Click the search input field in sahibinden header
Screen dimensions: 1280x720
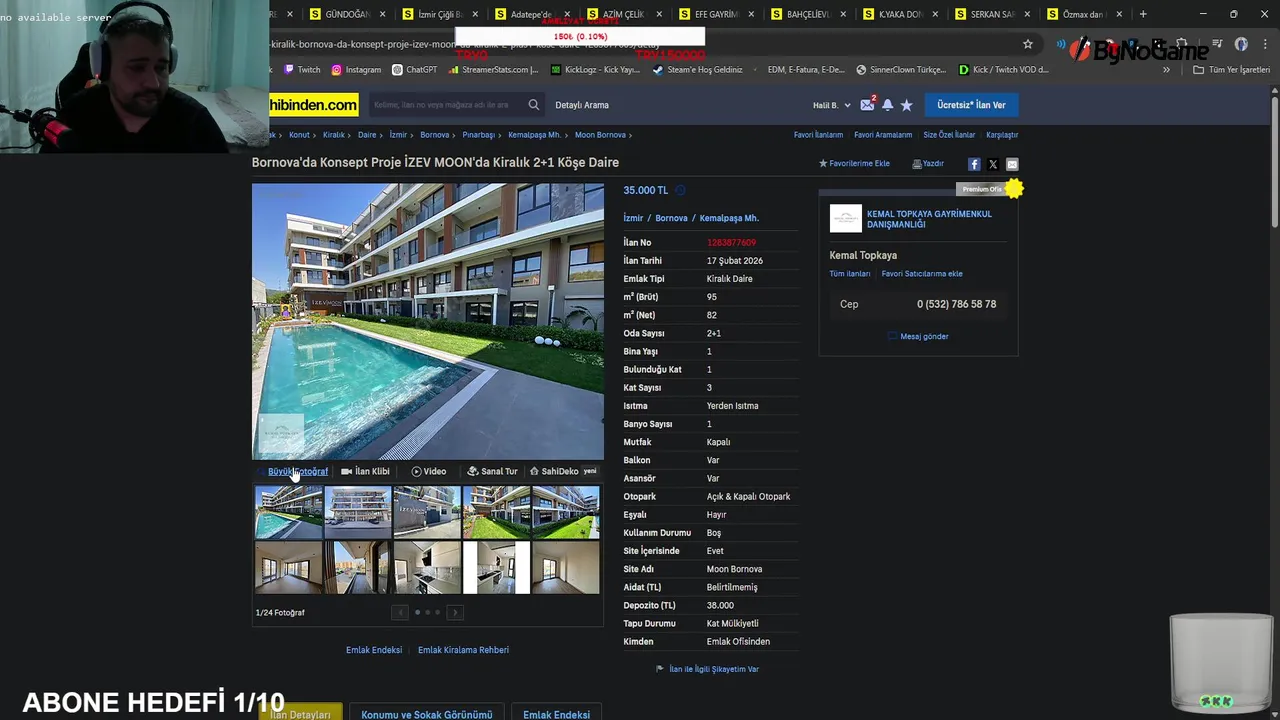tap(445, 105)
